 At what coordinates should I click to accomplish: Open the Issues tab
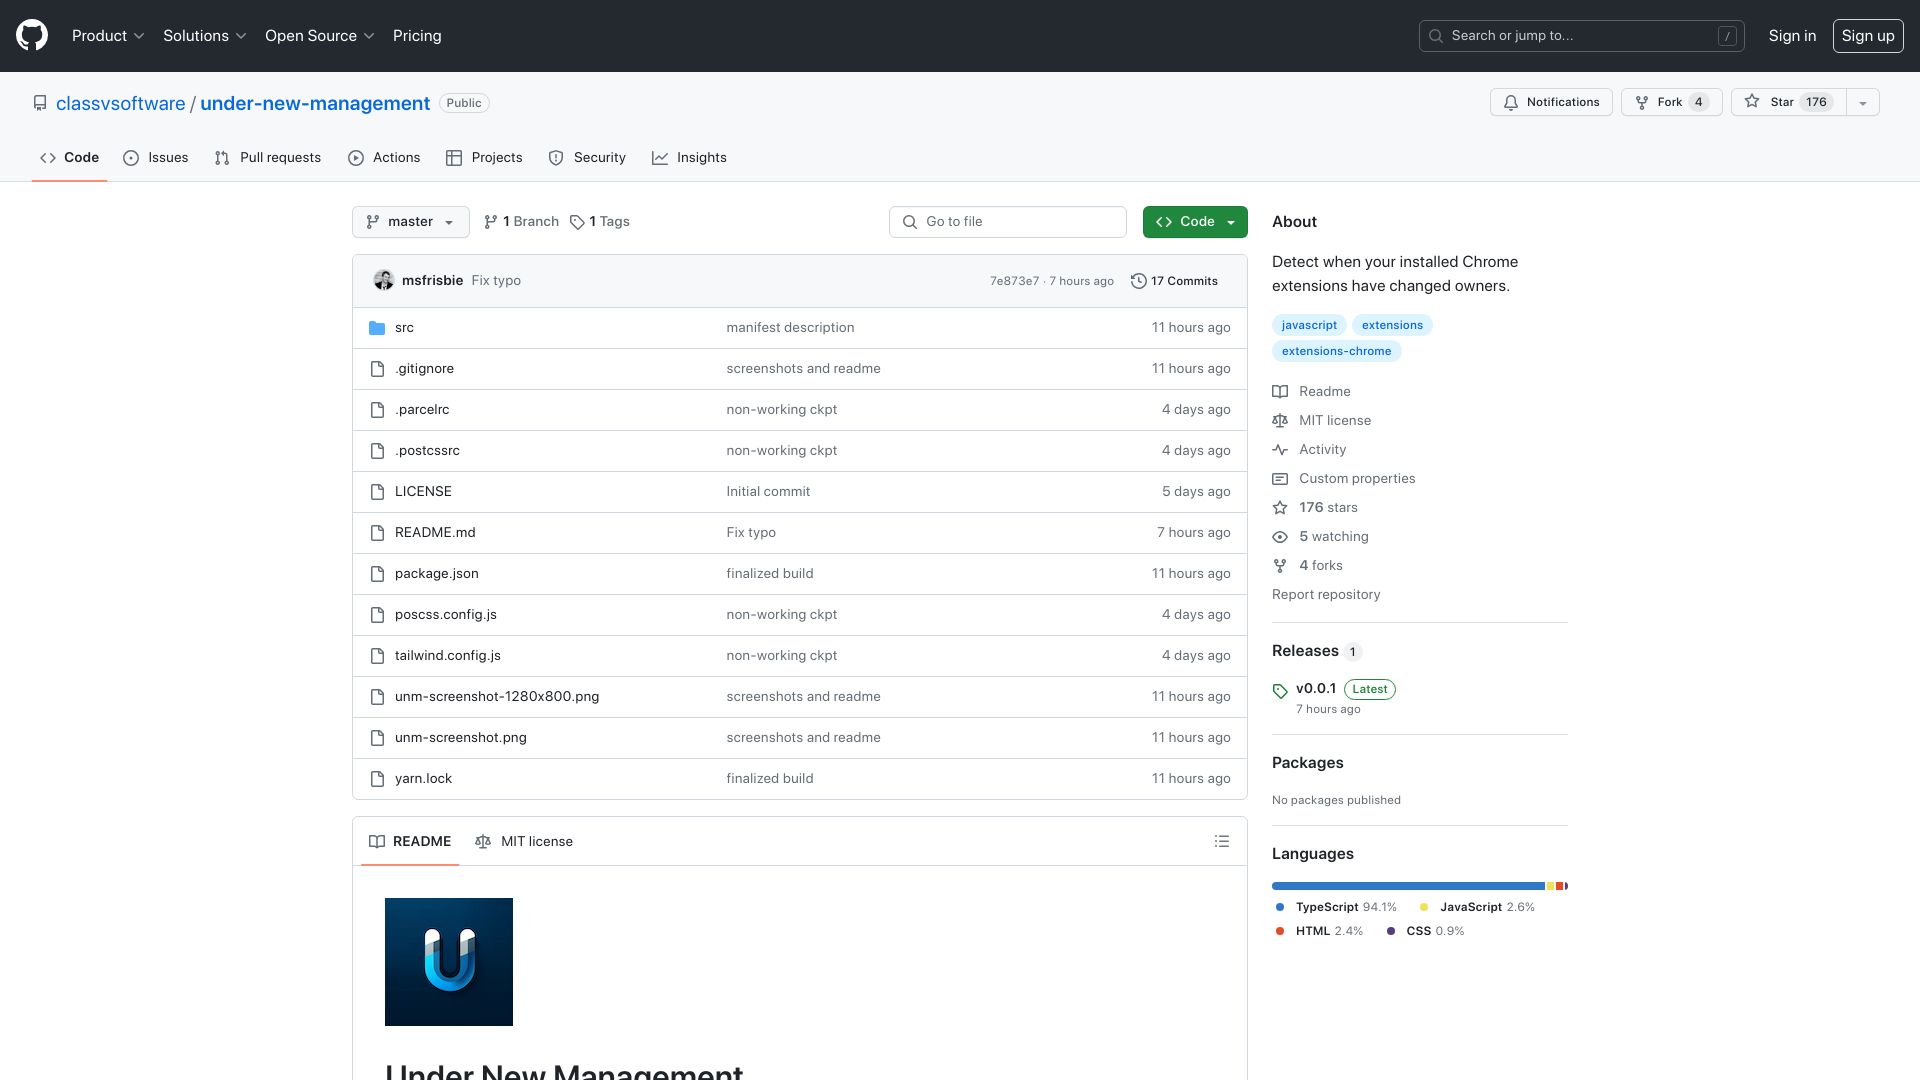[156, 158]
